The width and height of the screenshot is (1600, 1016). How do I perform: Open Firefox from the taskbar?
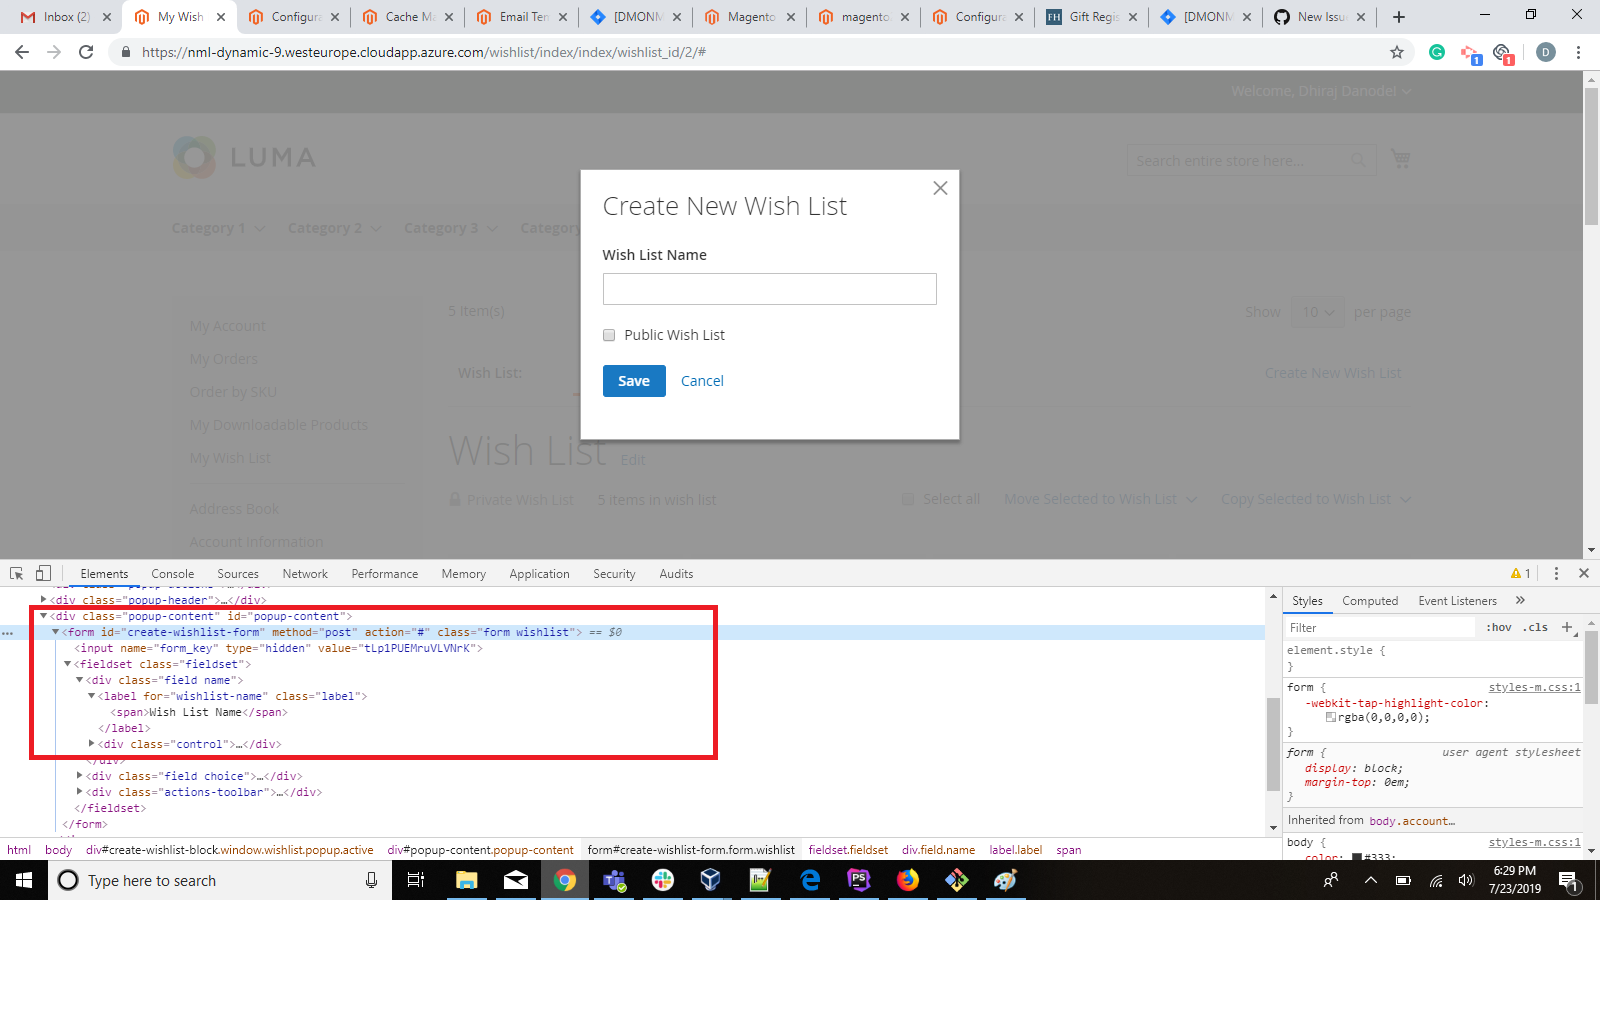coord(908,880)
